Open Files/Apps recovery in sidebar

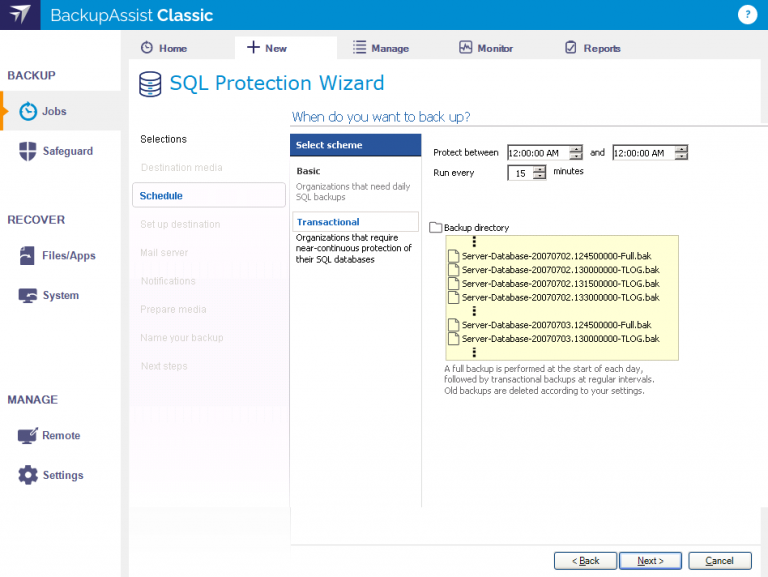pyautogui.click(x=68, y=256)
